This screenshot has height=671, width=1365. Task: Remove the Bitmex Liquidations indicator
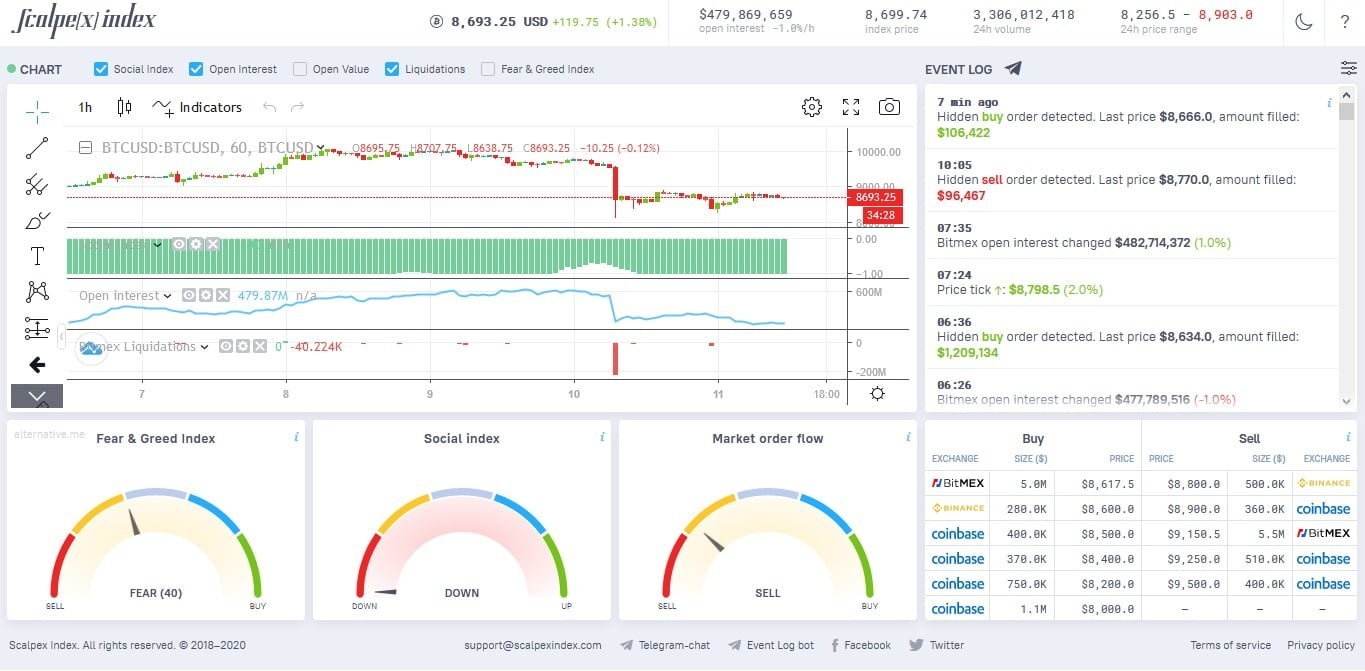(x=260, y=346)
